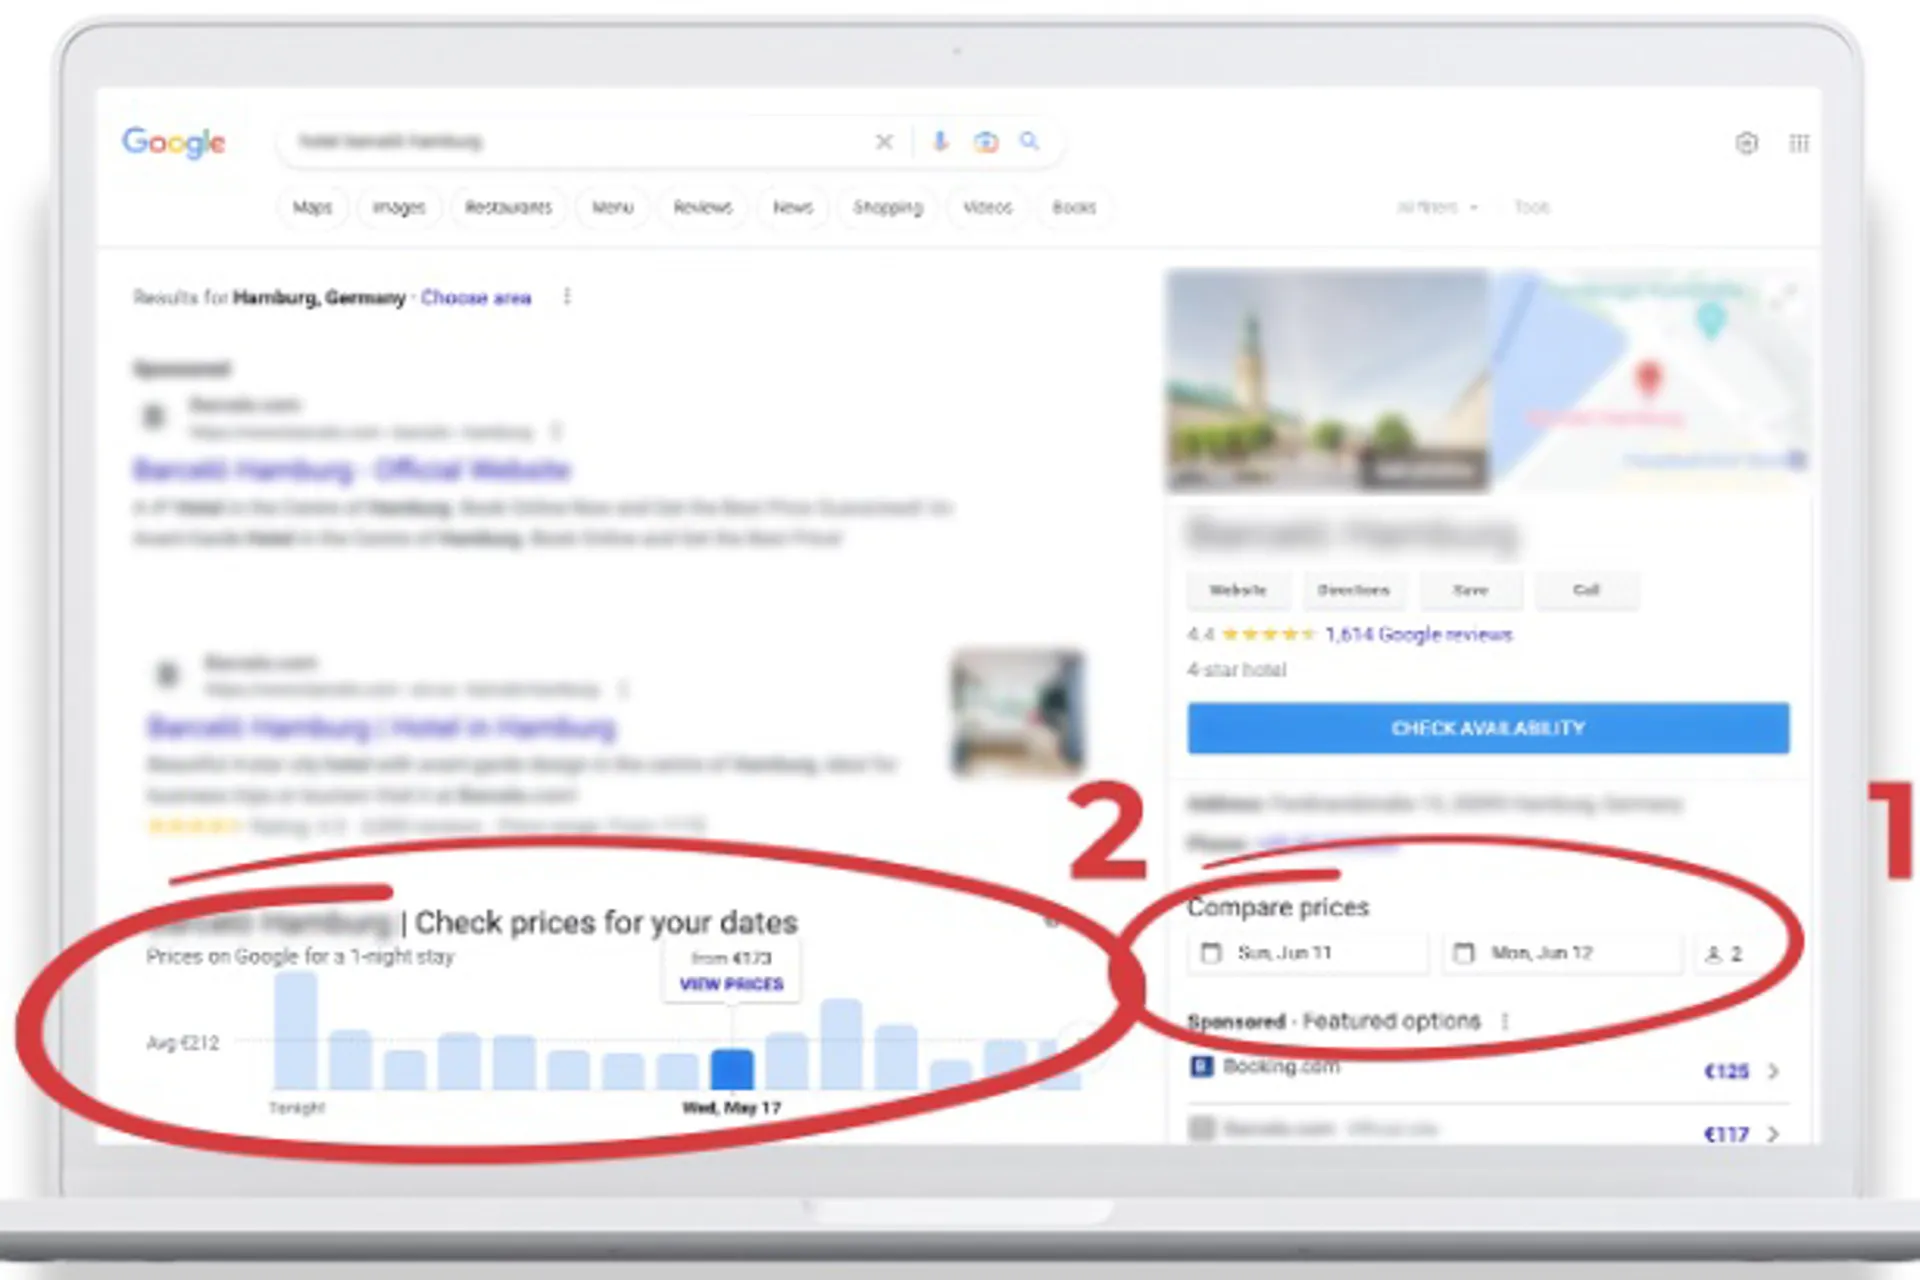Select the Menu filter tab

(613, 207)
